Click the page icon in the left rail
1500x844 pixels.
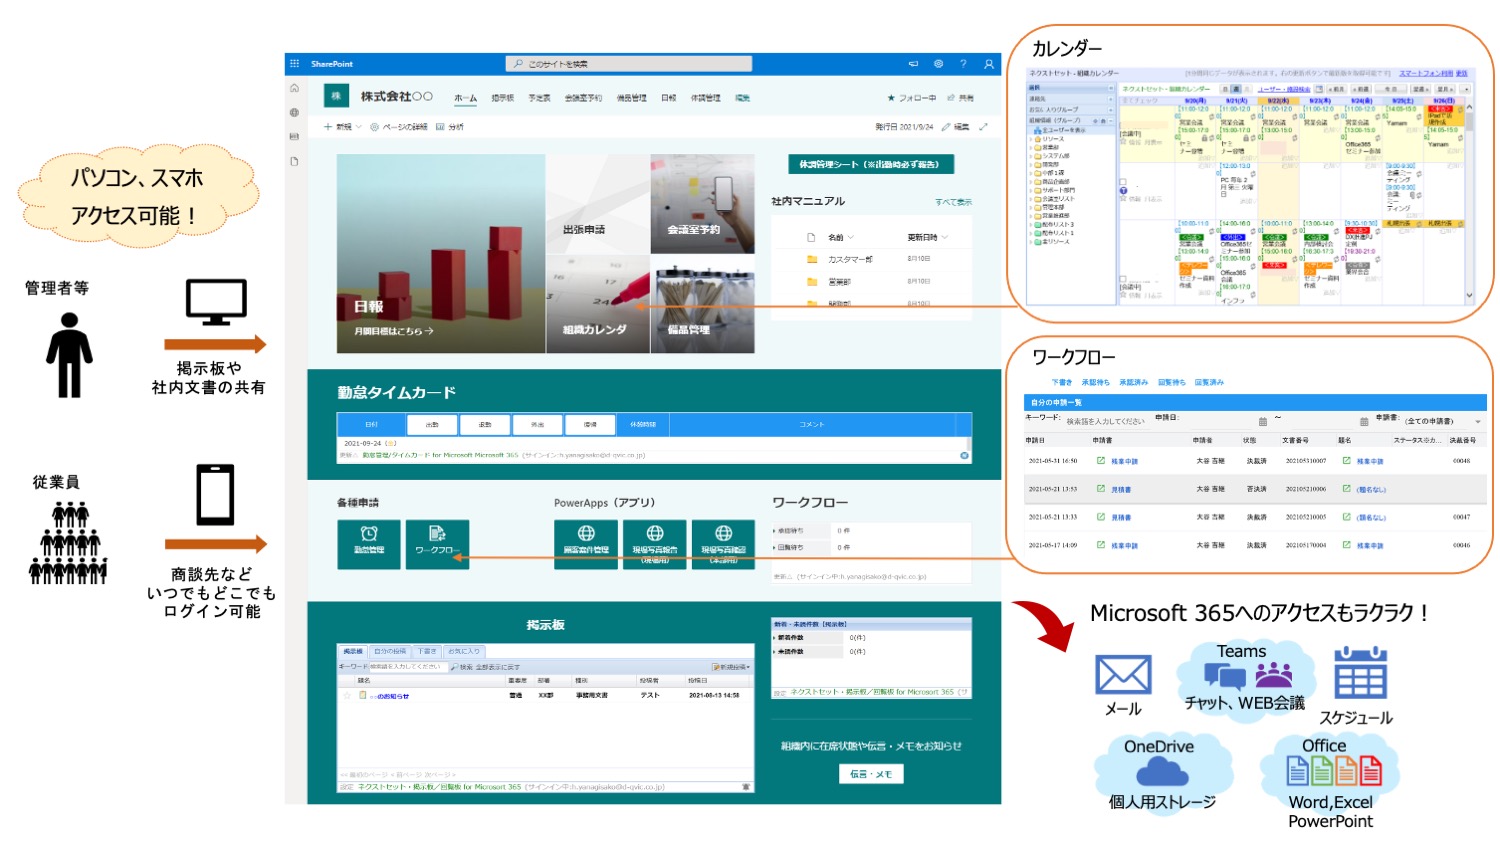coord(294,161)
